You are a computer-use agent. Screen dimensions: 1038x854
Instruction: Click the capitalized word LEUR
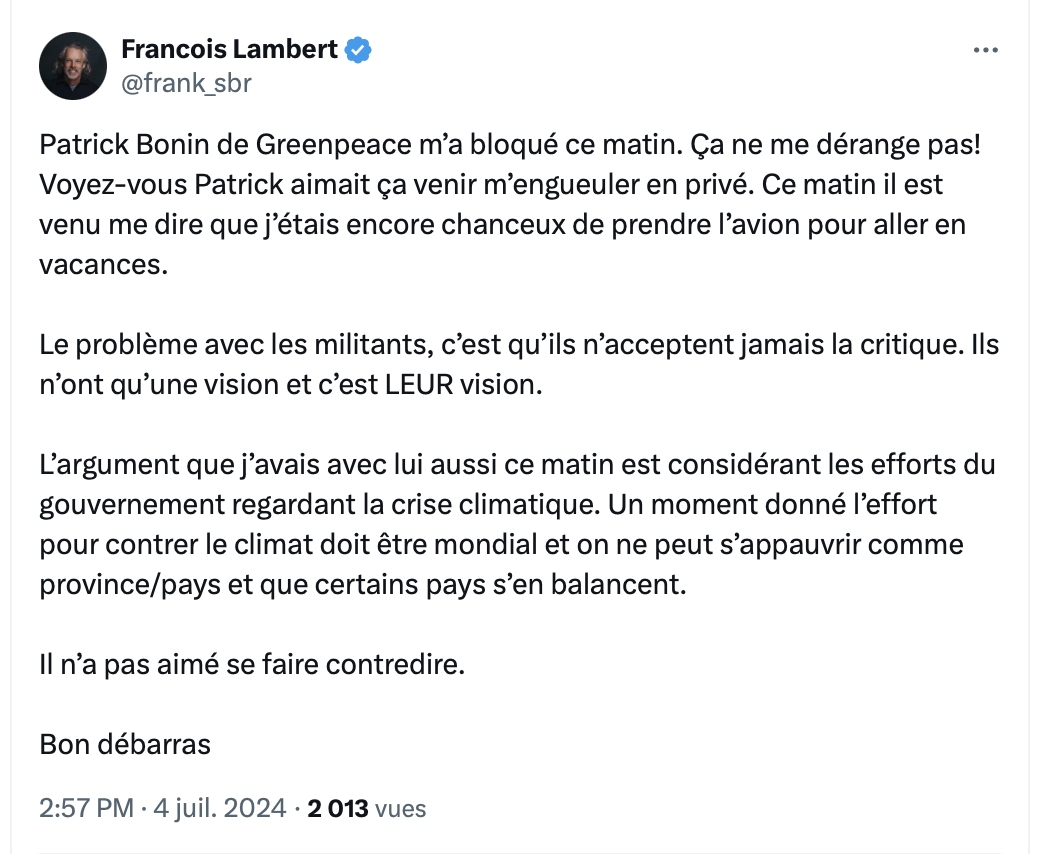pyautogui.click(x=418, y=385)
